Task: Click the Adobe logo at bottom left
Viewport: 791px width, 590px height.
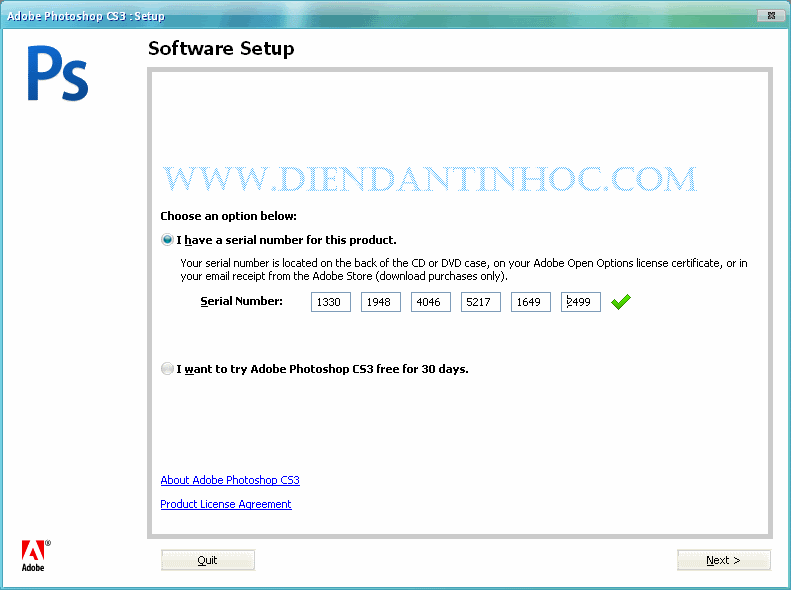Action: coord(35,556)
